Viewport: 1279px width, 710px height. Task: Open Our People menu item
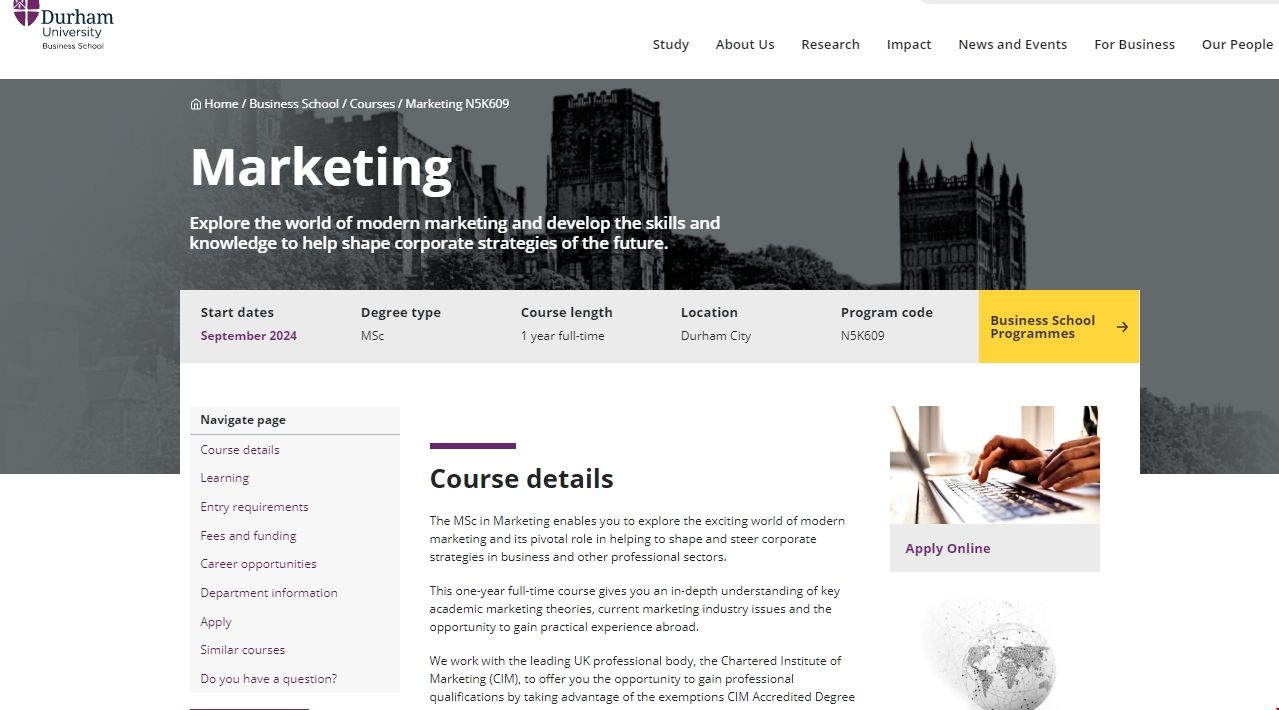[x=1237, y=44]
